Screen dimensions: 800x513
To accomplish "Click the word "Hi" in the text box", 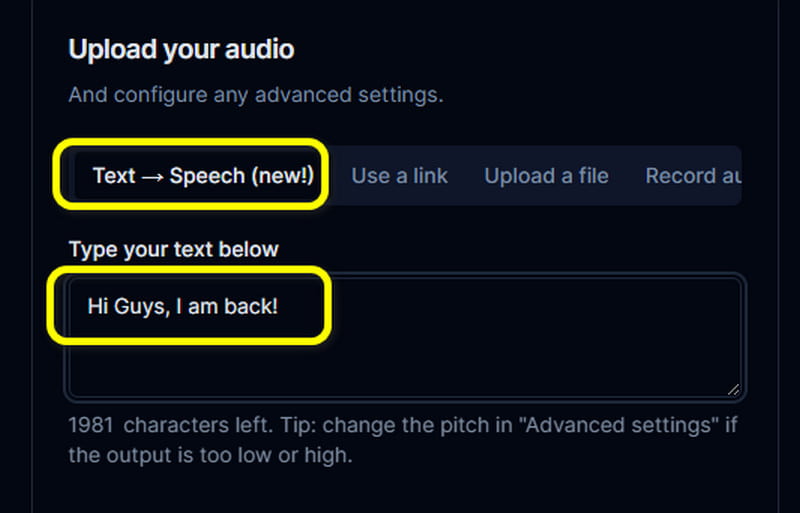I will (x=97, y=306).
